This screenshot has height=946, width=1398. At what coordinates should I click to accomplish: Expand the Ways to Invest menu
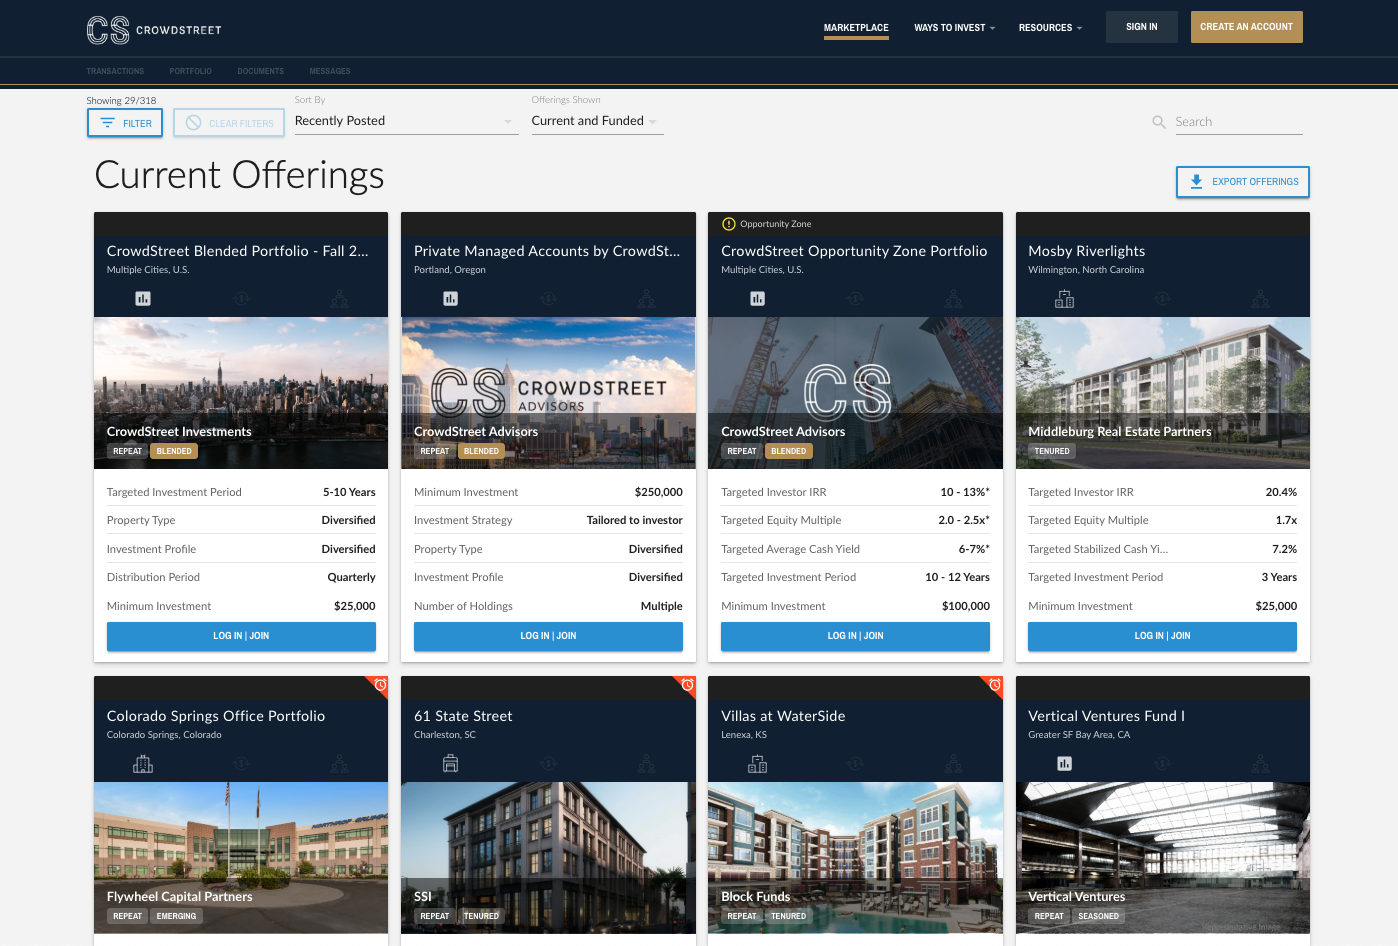point(954,28)
